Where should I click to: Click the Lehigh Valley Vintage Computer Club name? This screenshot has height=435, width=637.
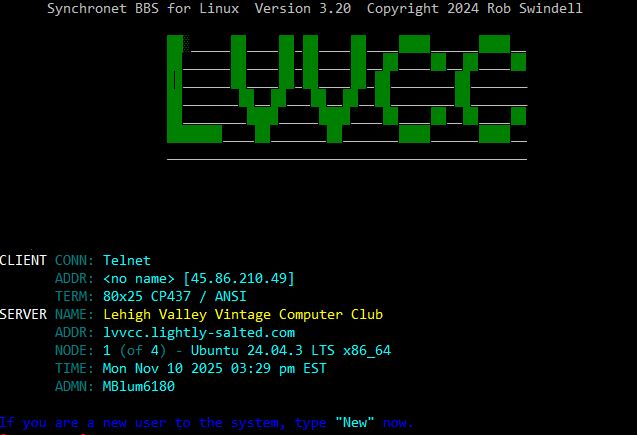[243, 314]
